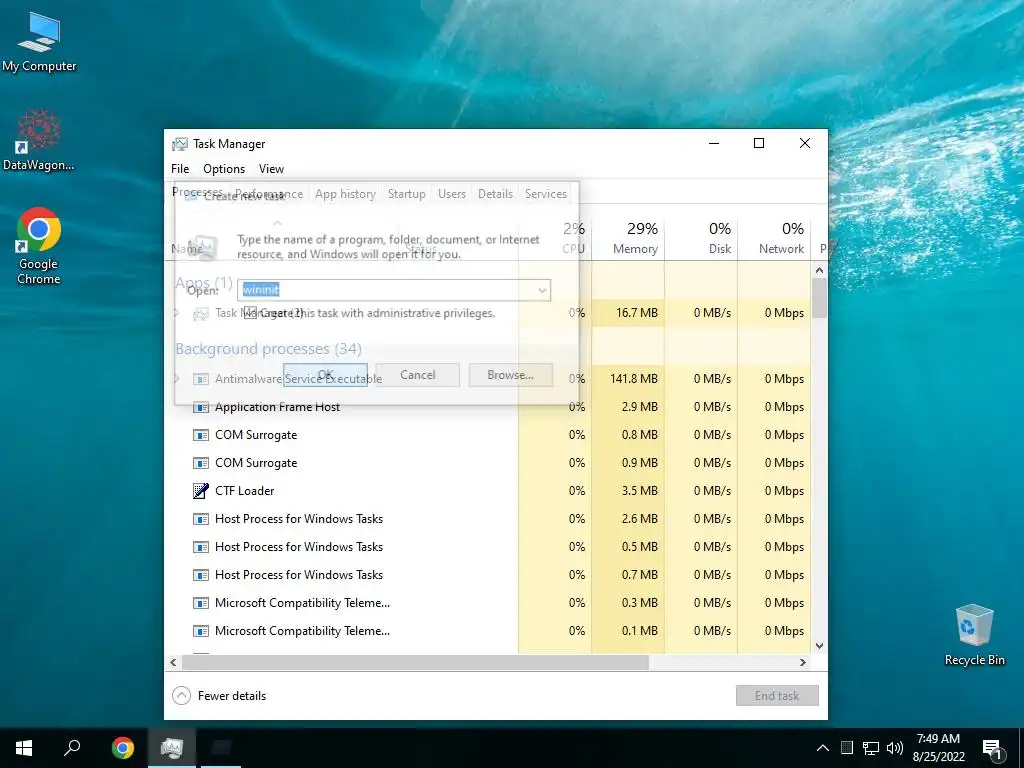Viewport: 1024px width, 768px height.
Task: Collapse view with Fewer details chevron
Action: click(x=182, y=696)
